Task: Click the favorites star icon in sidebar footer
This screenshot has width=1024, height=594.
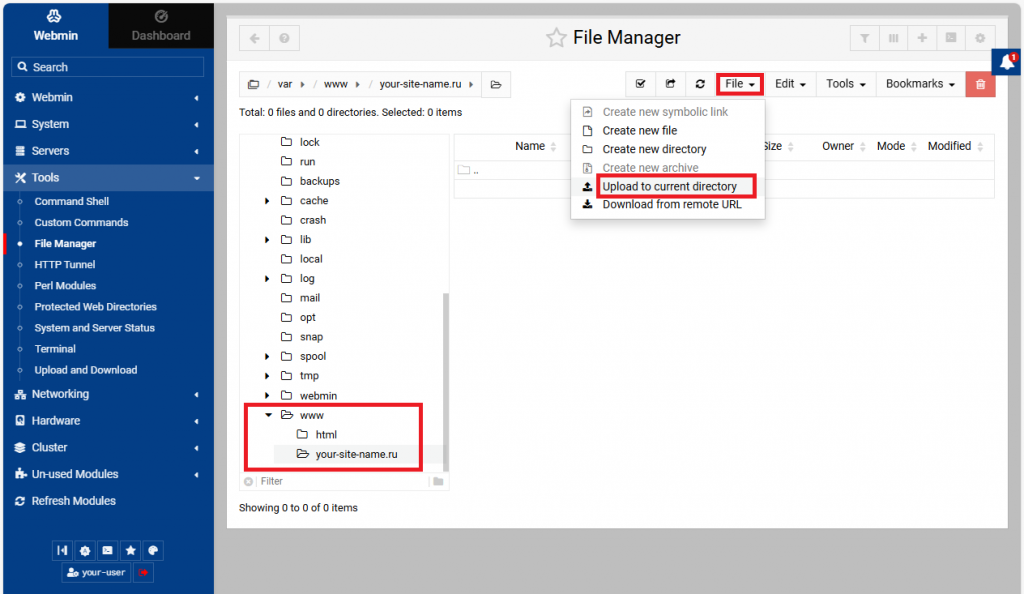Action: pyautogui.click(x=130, y=550)
